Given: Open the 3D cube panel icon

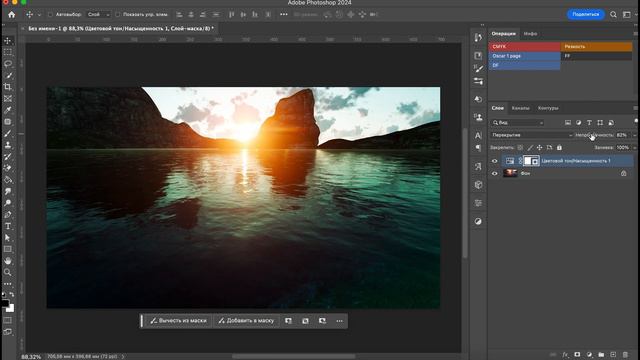Looking at the screenshot, I should pos(478,184).
